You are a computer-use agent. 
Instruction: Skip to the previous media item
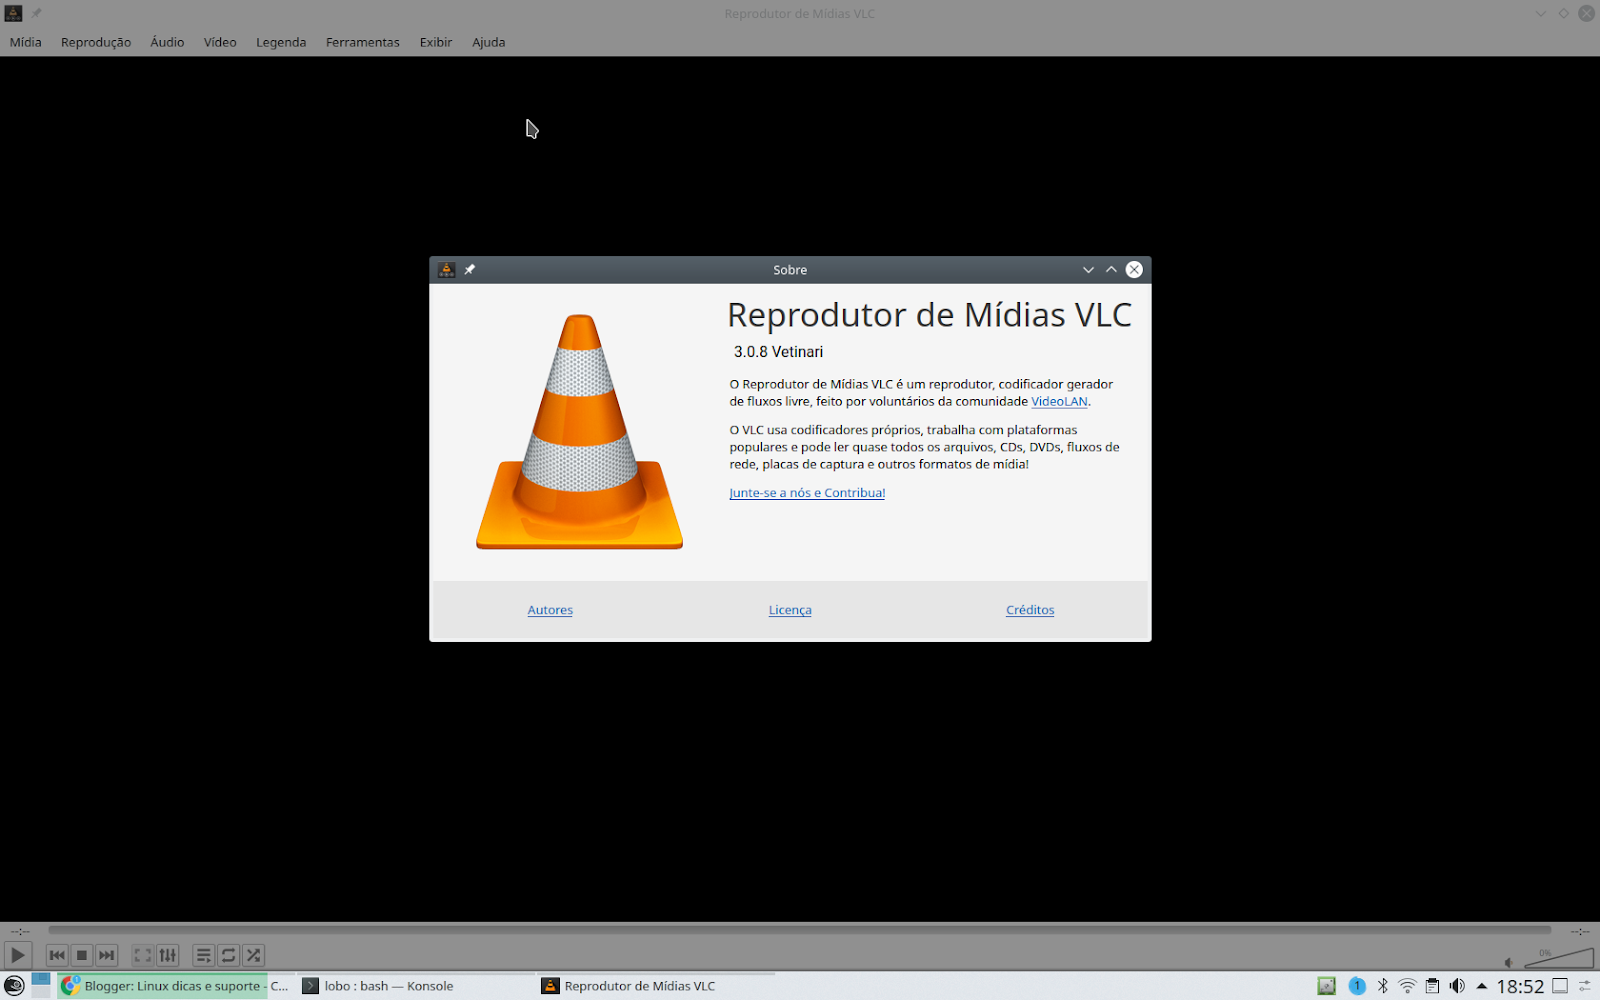pos(57,955)
